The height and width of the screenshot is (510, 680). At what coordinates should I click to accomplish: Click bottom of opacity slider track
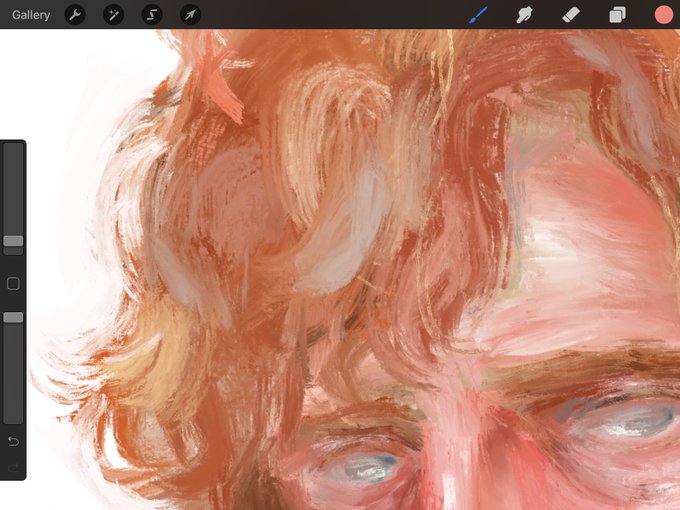click(x=13, y=418)
